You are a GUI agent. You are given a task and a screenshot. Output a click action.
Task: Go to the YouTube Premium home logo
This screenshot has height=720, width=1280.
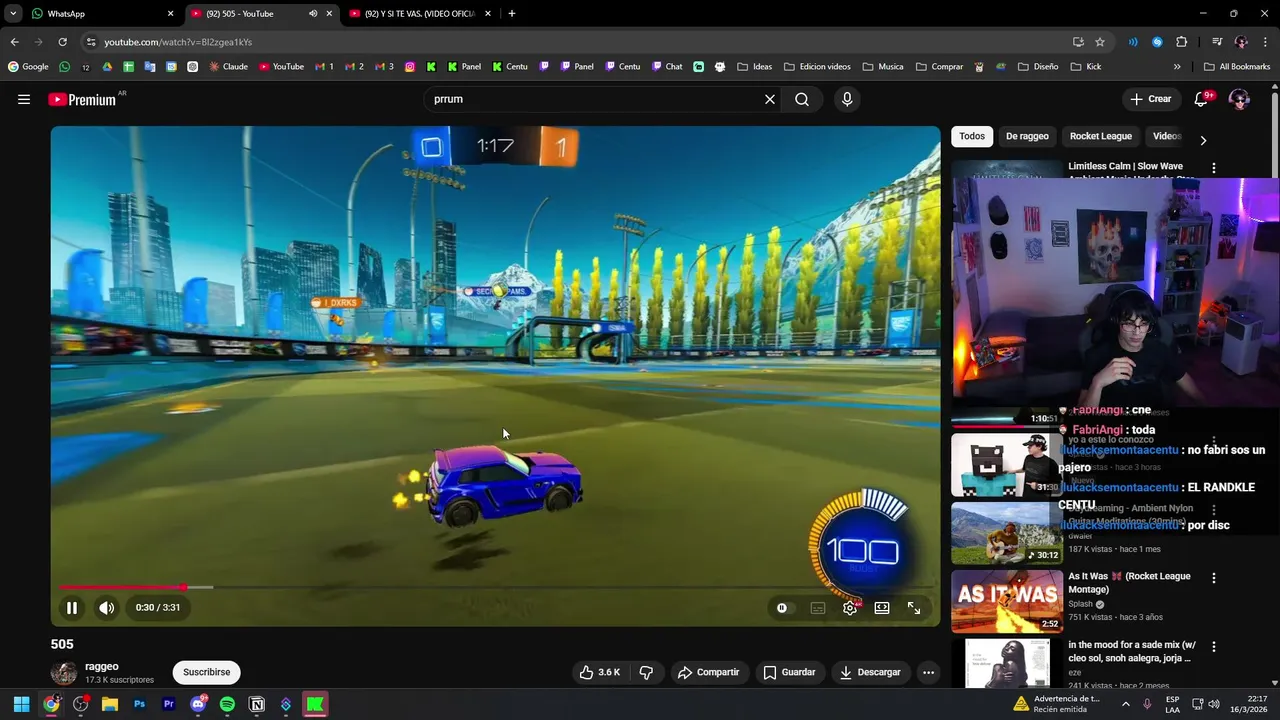82,99
